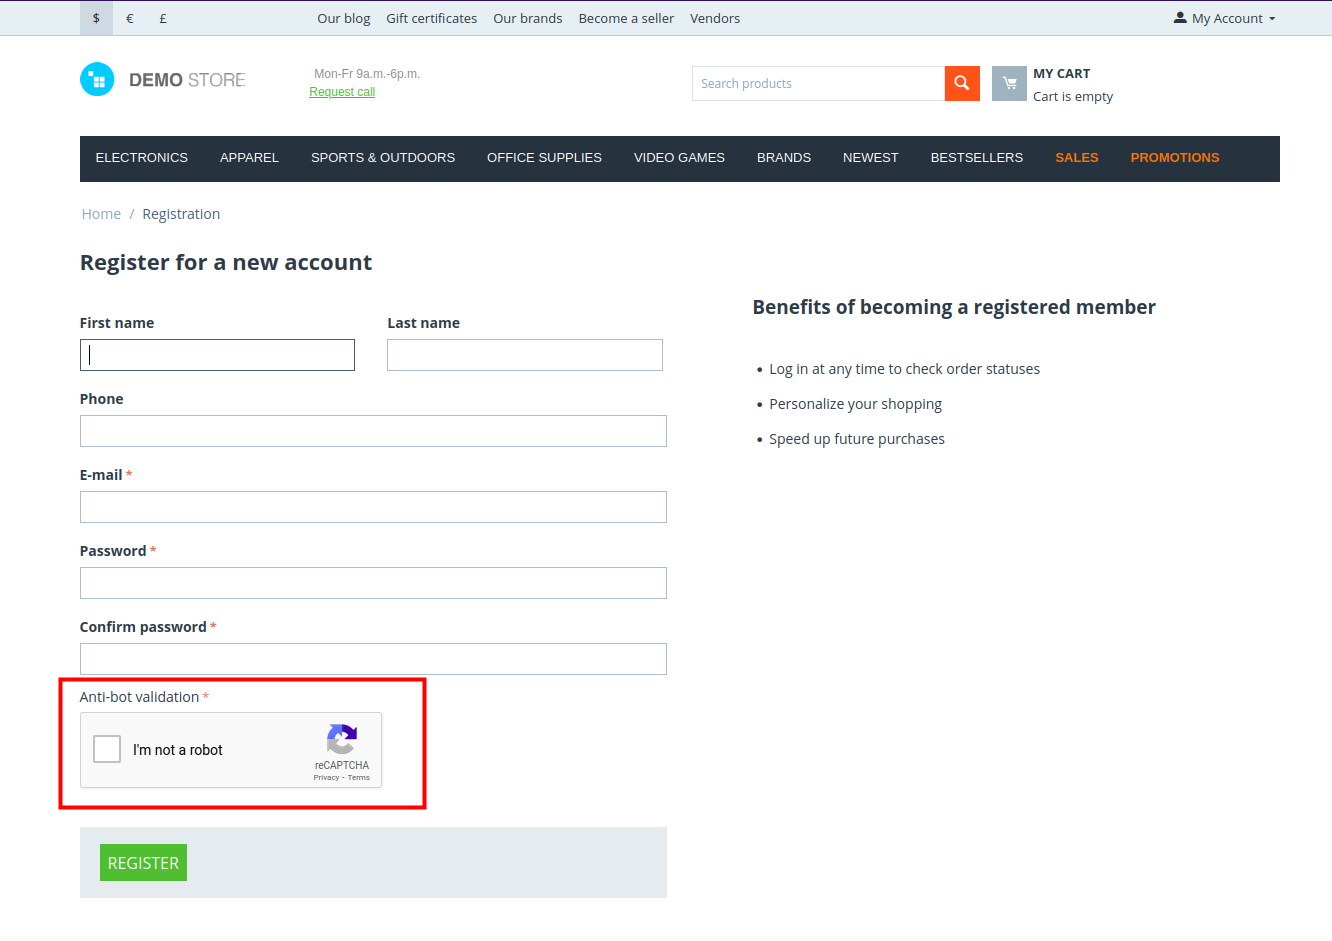Go to Home breadcrumb
The image size is (1332, 941).
(x=101, y=214)
